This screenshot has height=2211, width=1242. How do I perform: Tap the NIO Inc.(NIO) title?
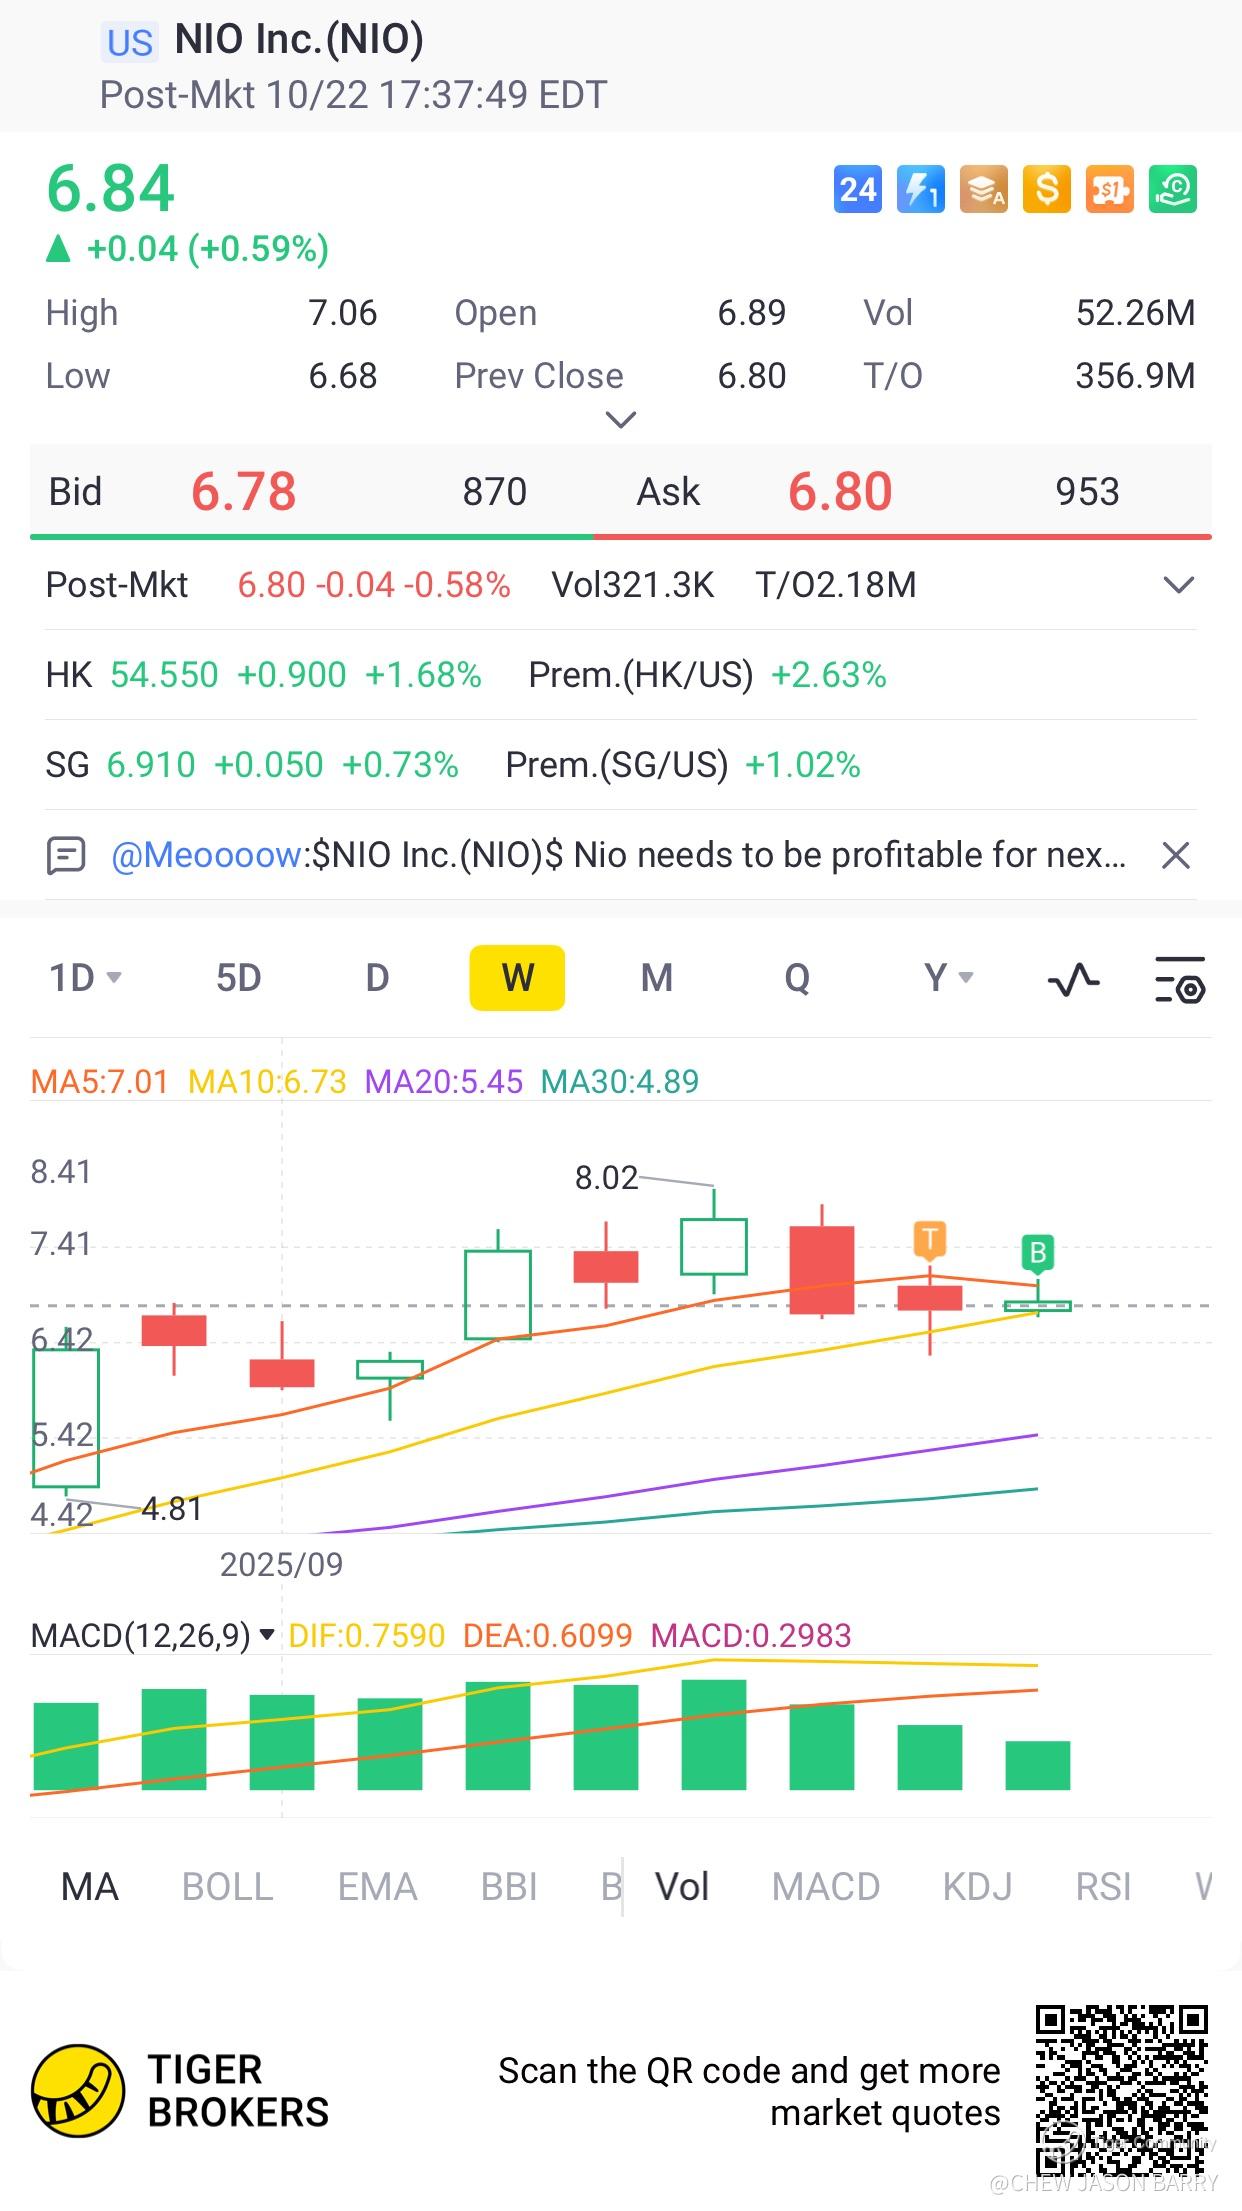click(x=299, y=40)
